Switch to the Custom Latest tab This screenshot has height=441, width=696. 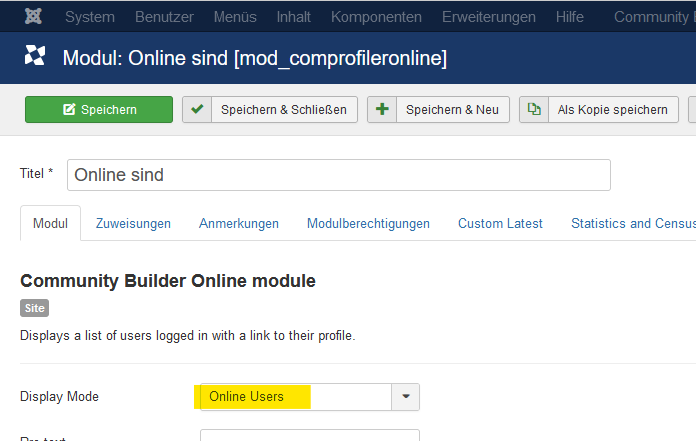[500, 223]
